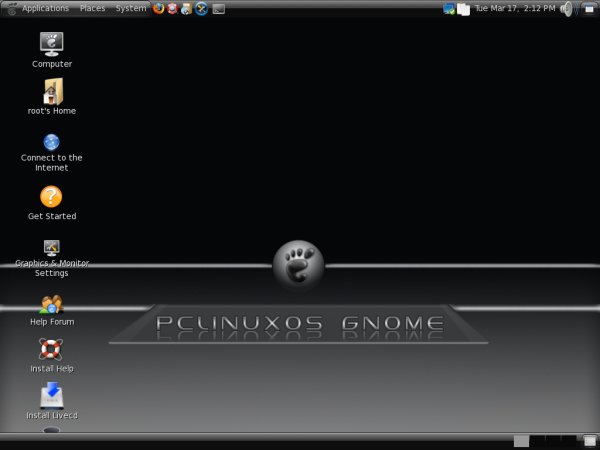Open Graphics & Monitor Settings icon
600x450 pixels.
pos(51,248)
